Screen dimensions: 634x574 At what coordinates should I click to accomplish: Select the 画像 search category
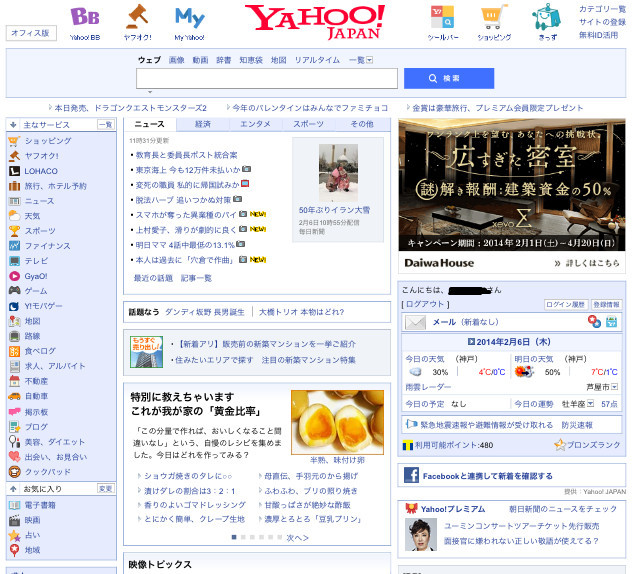(x=176, y=60)
